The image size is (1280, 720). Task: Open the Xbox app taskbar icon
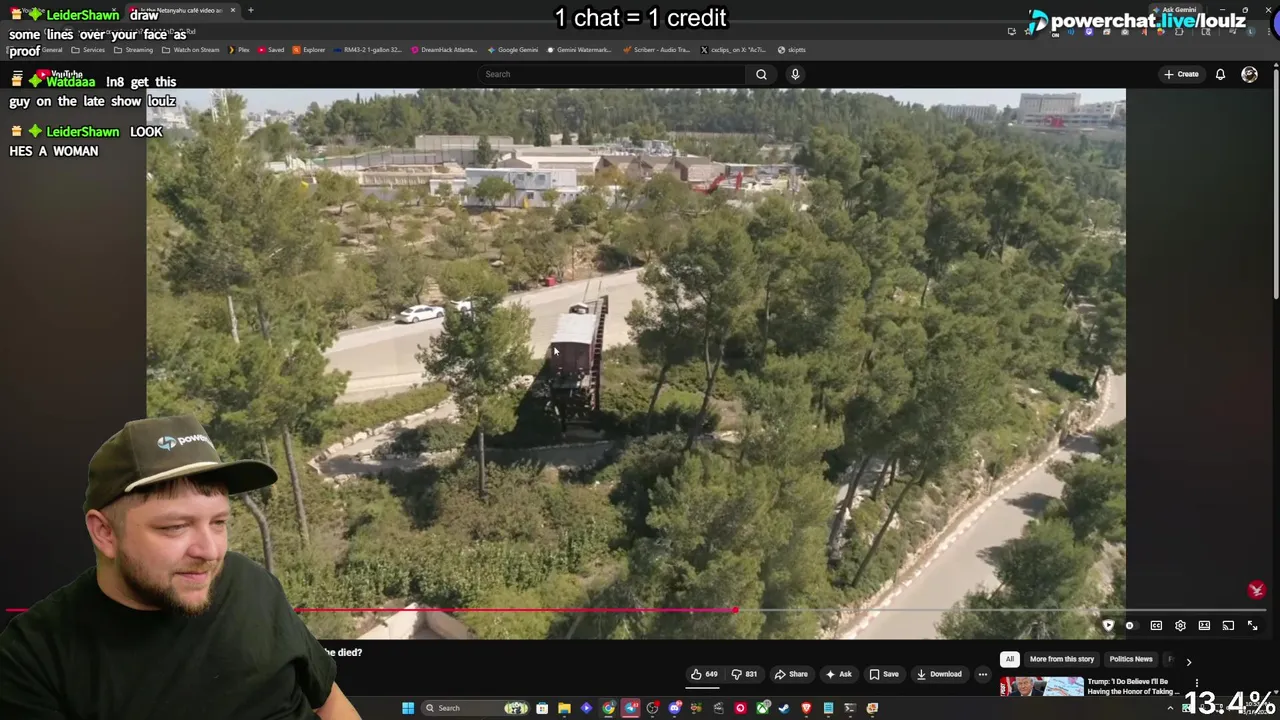[762, 708]
